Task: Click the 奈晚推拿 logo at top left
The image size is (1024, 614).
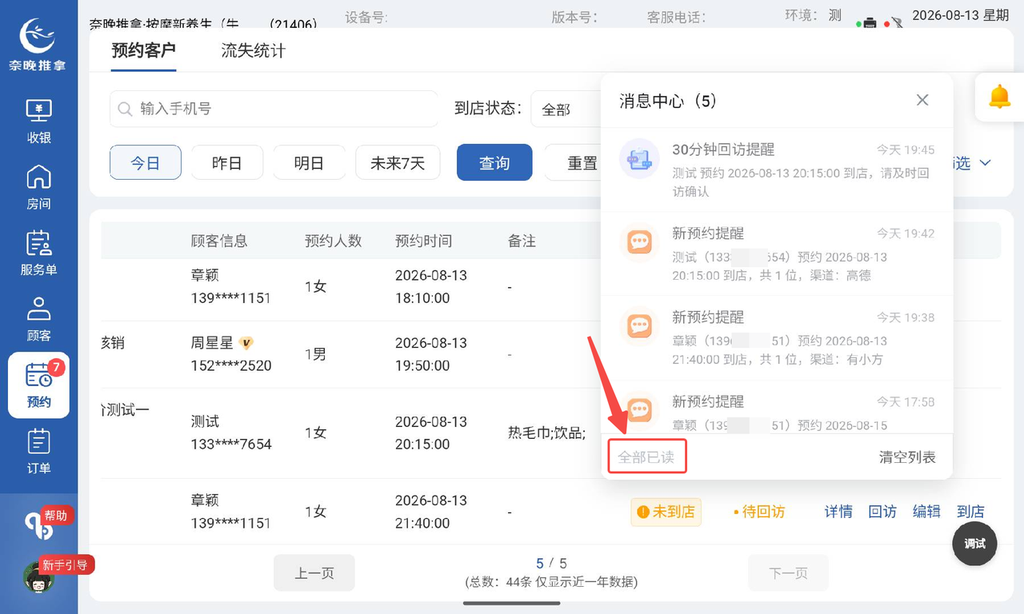Action: [x=37, y=44]
